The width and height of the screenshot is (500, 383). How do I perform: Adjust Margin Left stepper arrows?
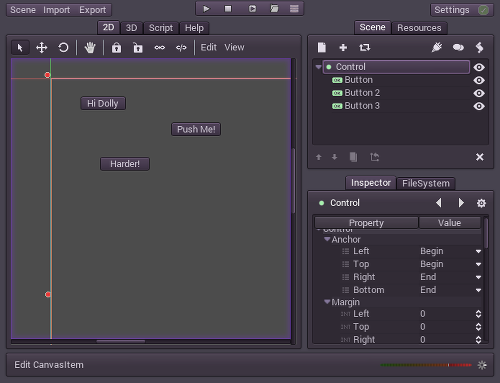click(478, 314)
